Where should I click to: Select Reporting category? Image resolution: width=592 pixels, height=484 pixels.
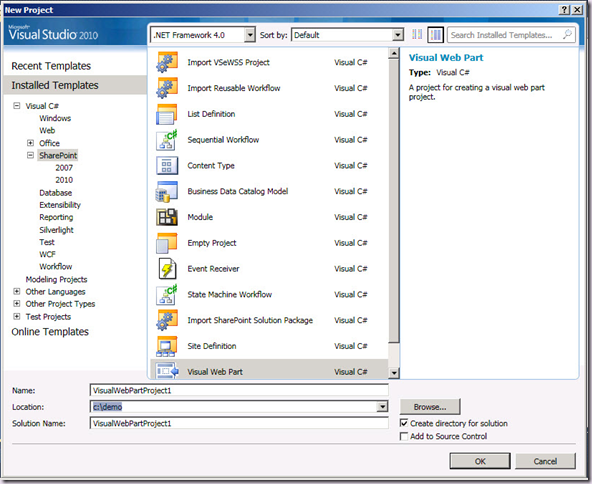(56, 217)
